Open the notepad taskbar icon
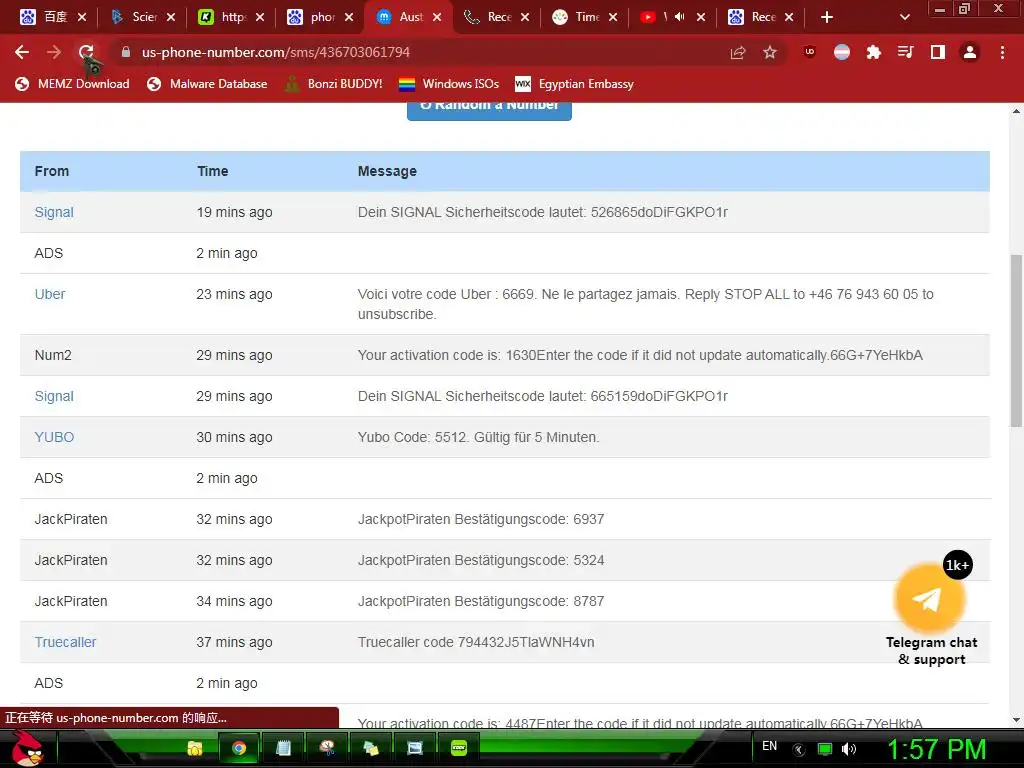This screenshot has height=768, width=1024. 283,748
